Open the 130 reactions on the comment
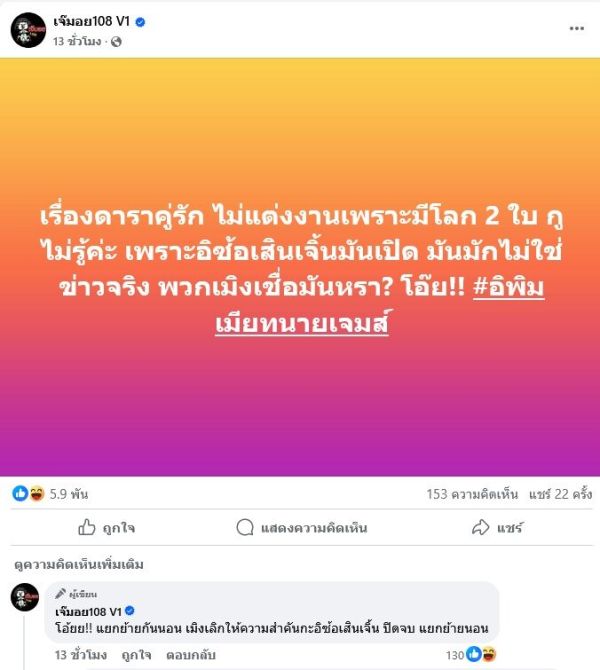This screenshot has height=670, width=600. tap(471, 654)
